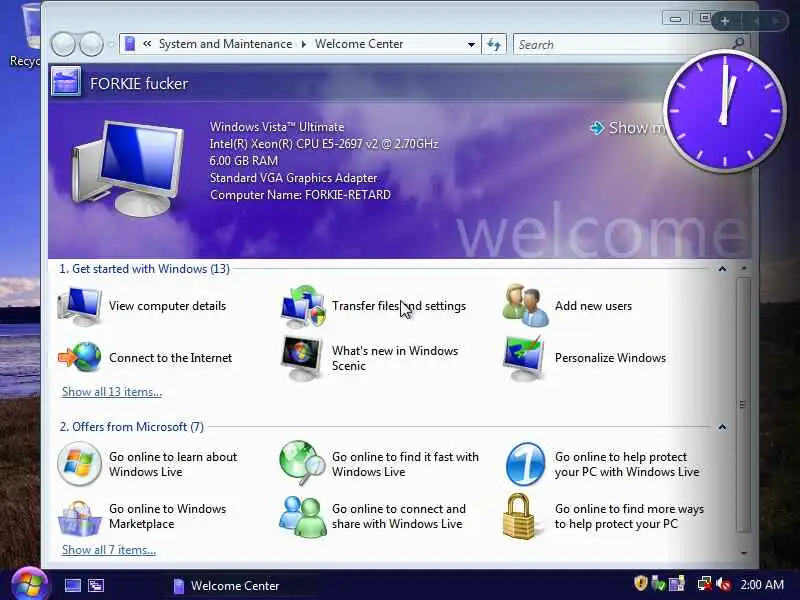Screen dimensions: 800x600
Task: Click Personalize Windows label
Action: [x=610, y=358]
